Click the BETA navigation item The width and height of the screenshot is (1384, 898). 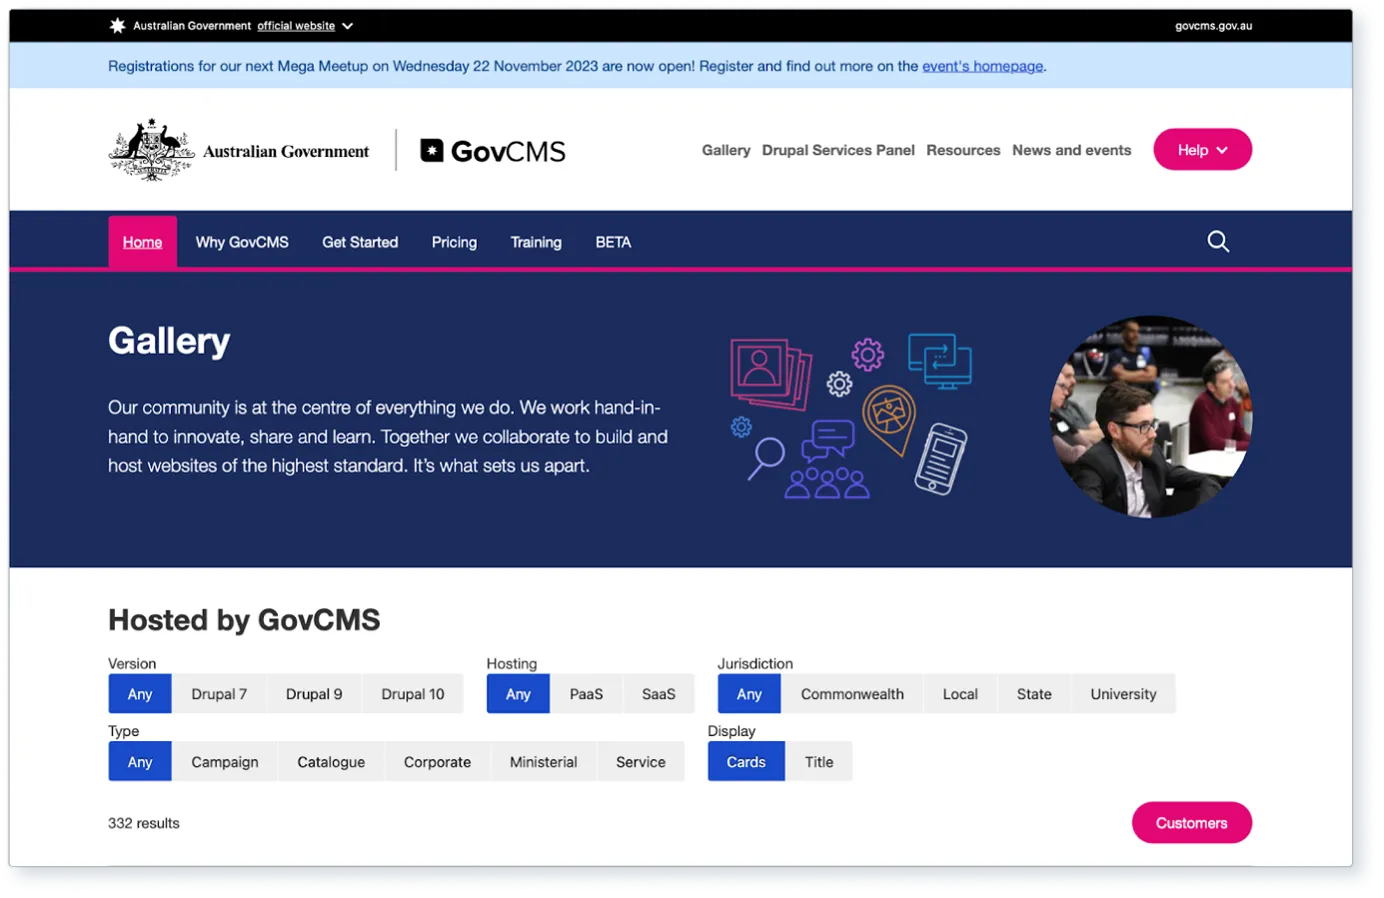coord(613,242)
